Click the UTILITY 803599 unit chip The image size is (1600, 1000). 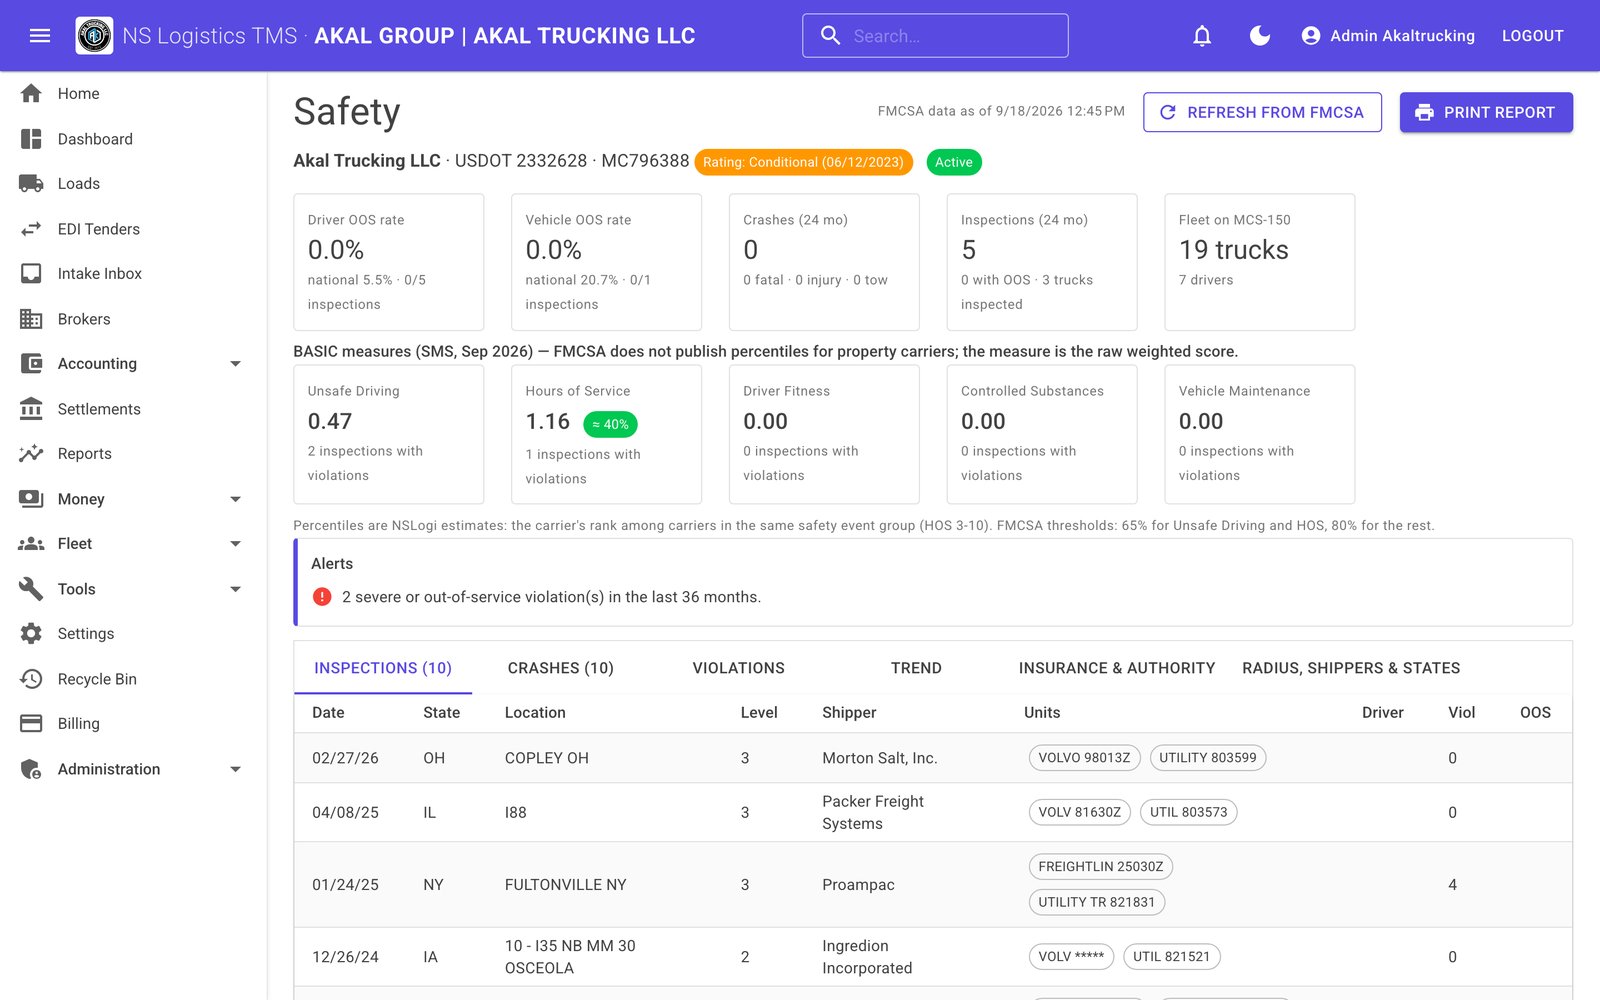point(1208,758)
